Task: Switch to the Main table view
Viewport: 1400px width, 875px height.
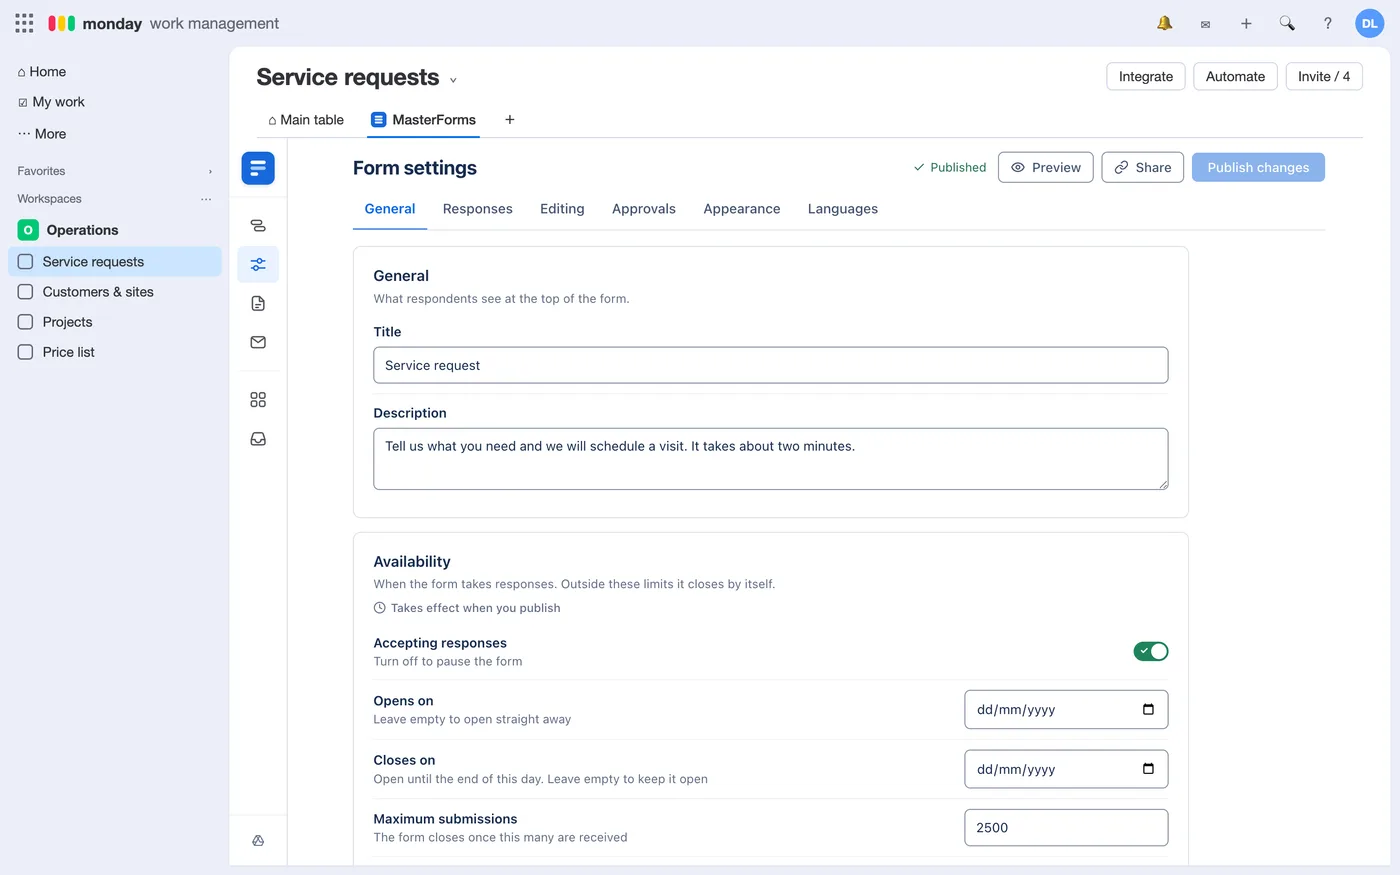Action: pyautogui.click(x=305, y=120)
